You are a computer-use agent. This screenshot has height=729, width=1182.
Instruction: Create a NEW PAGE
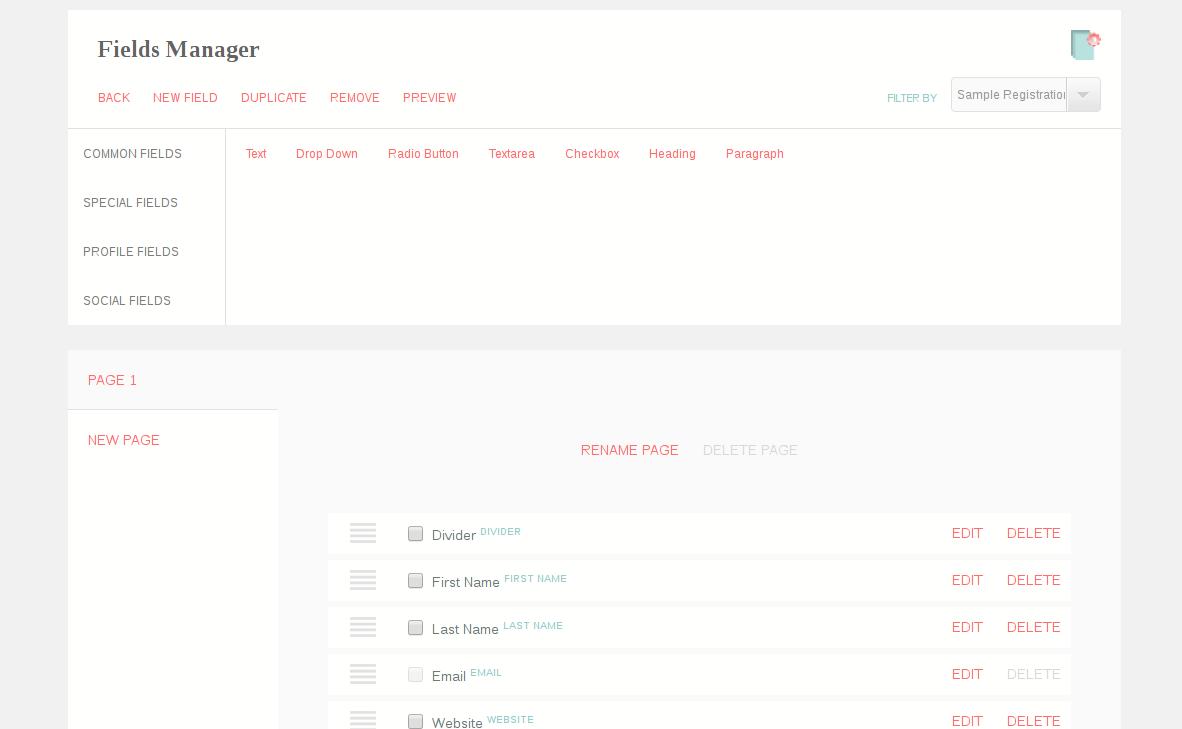point(123,440)
